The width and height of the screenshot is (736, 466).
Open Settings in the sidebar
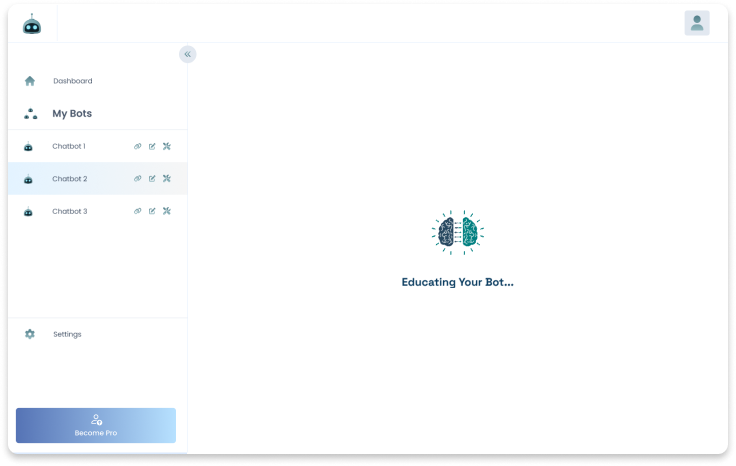(67, 334)
